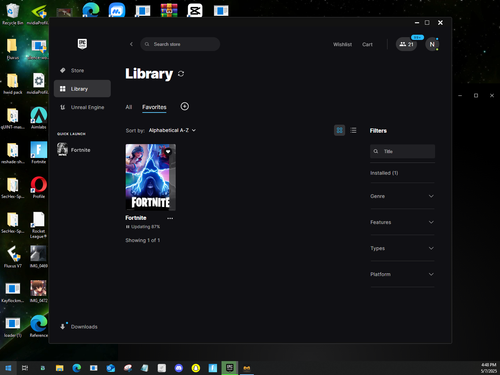Add a new collection with plus icon

(x=185, y=106)
